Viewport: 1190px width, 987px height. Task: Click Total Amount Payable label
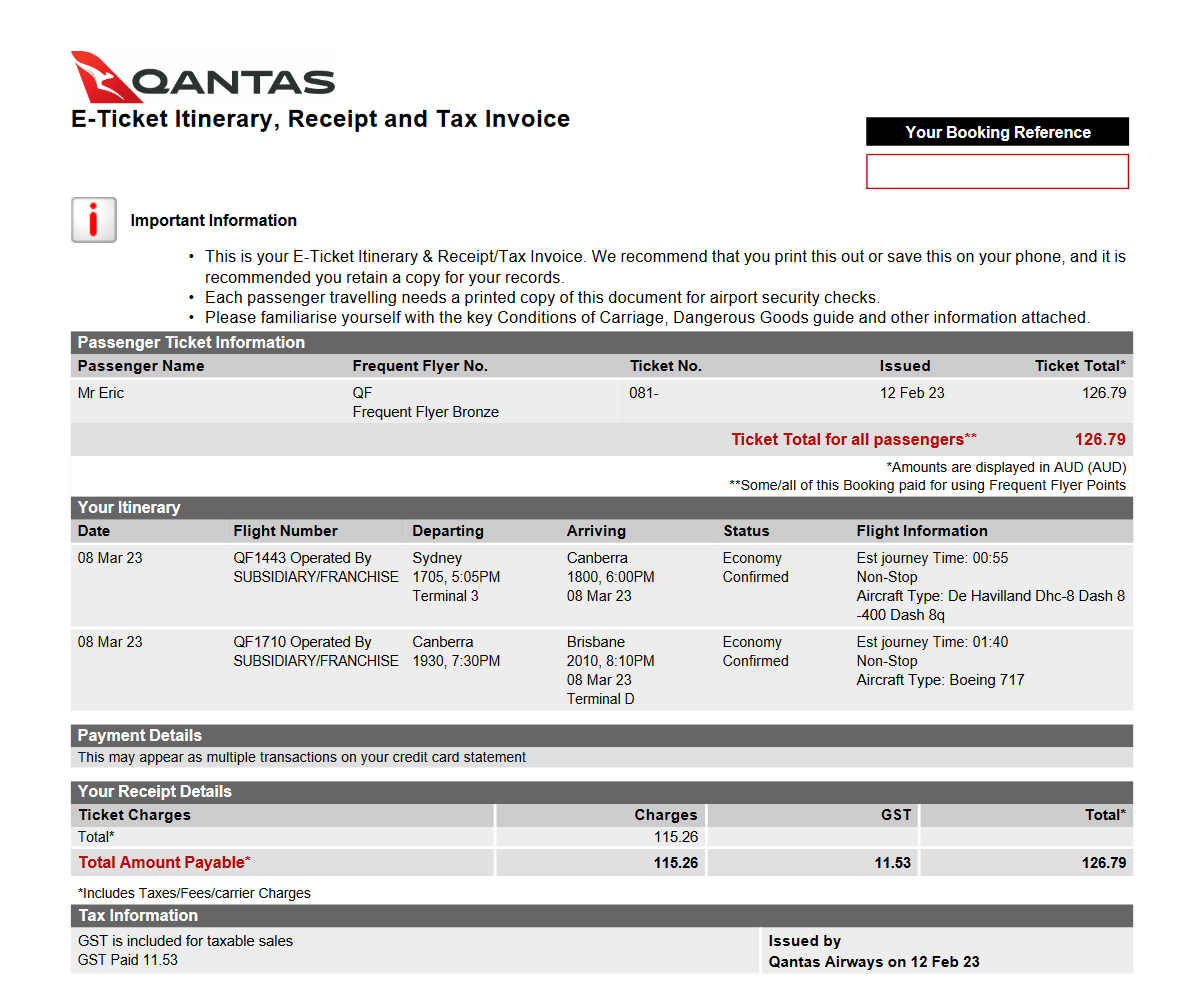coord(164,863)
